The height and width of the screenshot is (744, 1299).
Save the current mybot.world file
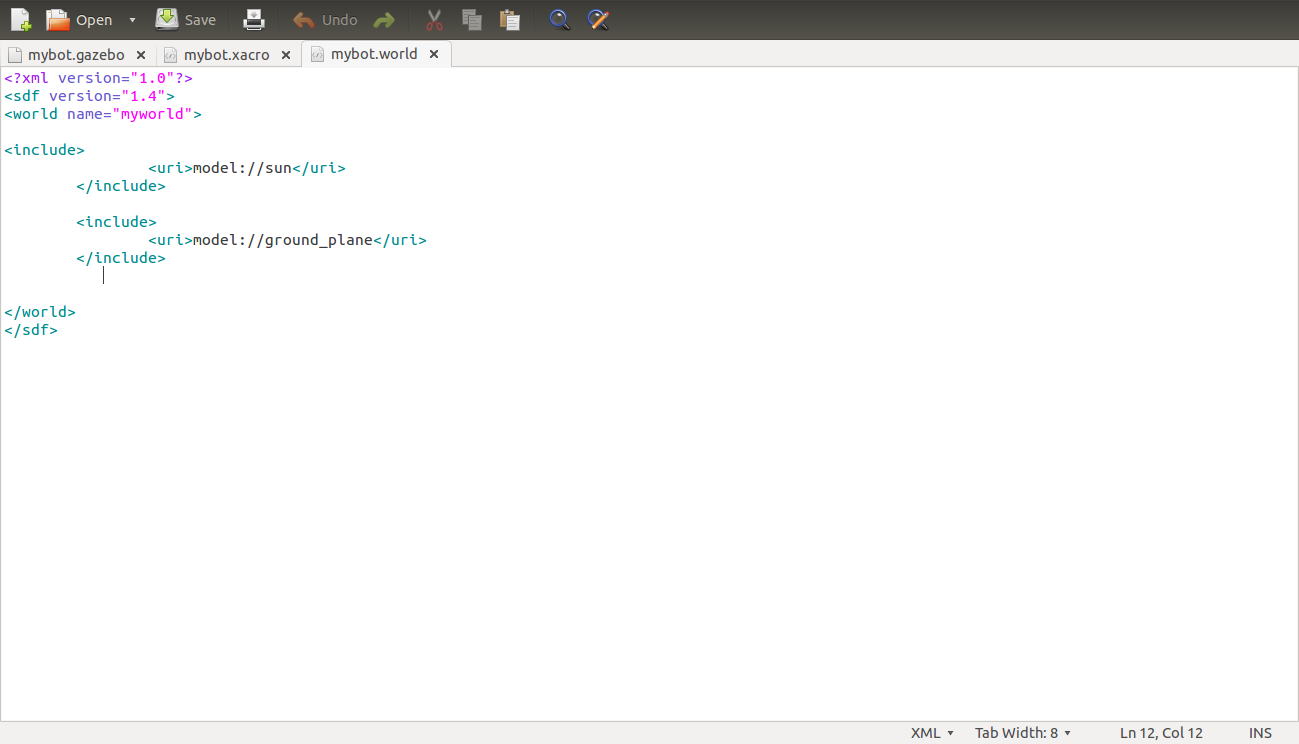pos(186,19)
